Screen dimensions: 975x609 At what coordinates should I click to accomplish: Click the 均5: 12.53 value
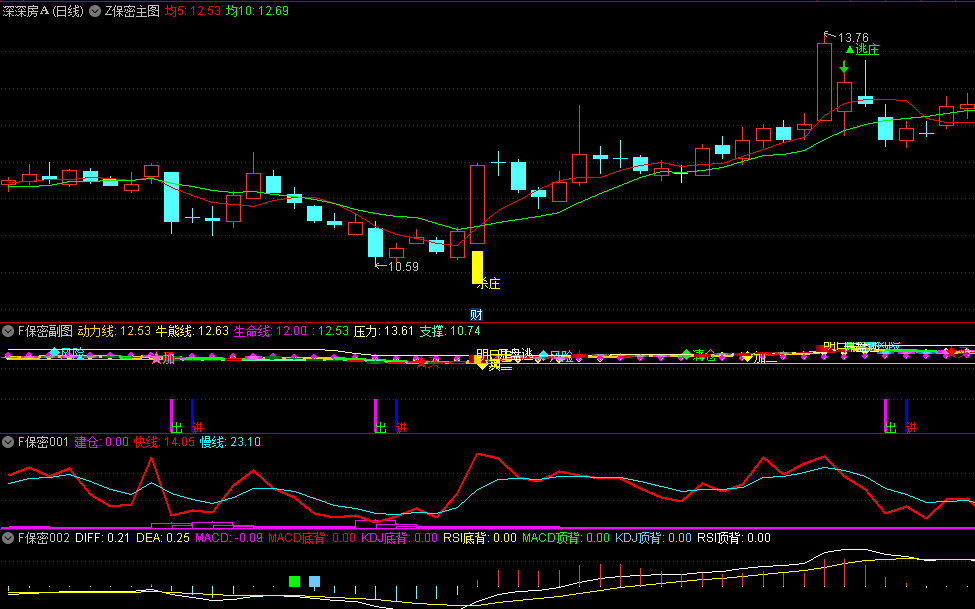tap(193, 11)
